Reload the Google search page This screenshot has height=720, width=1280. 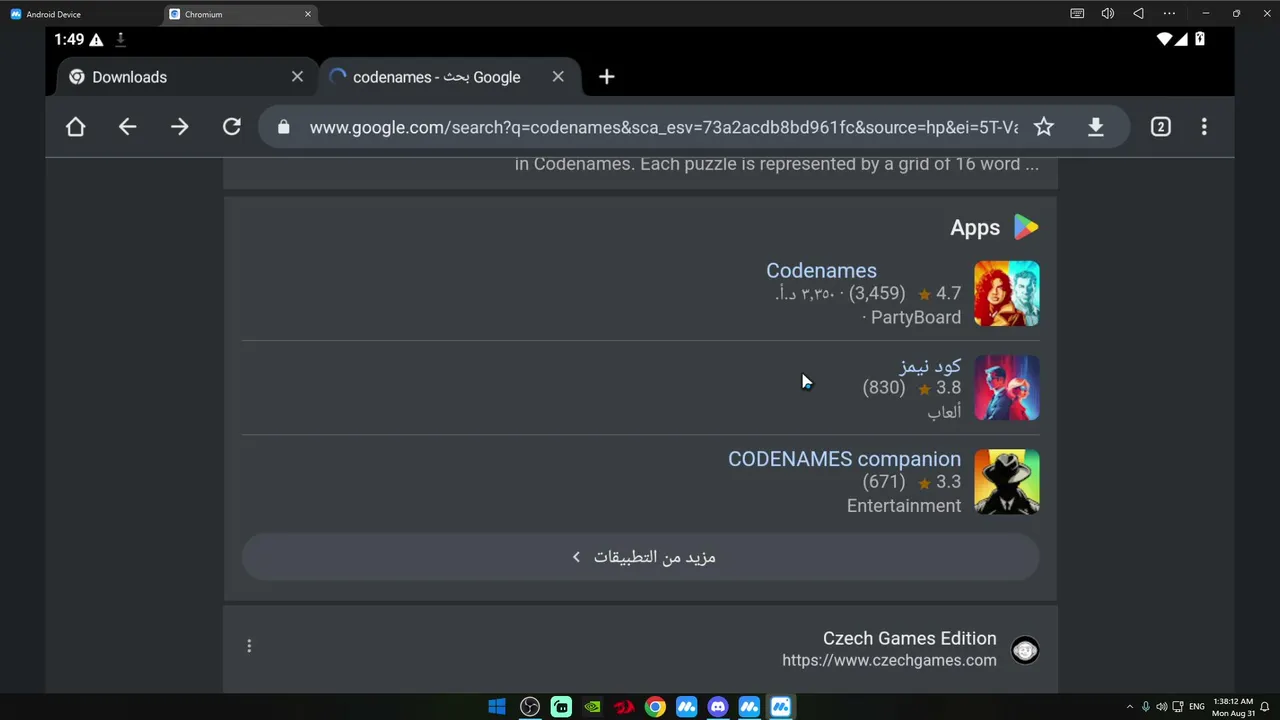click(232, 127)
